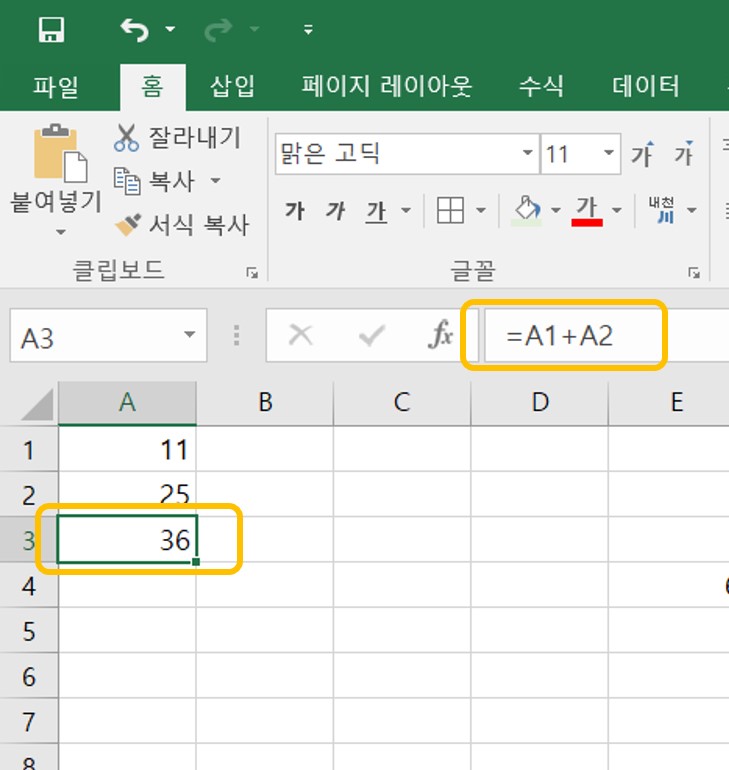Select column C header
Screen dimensions: 729x770
[x=402, y=403]
